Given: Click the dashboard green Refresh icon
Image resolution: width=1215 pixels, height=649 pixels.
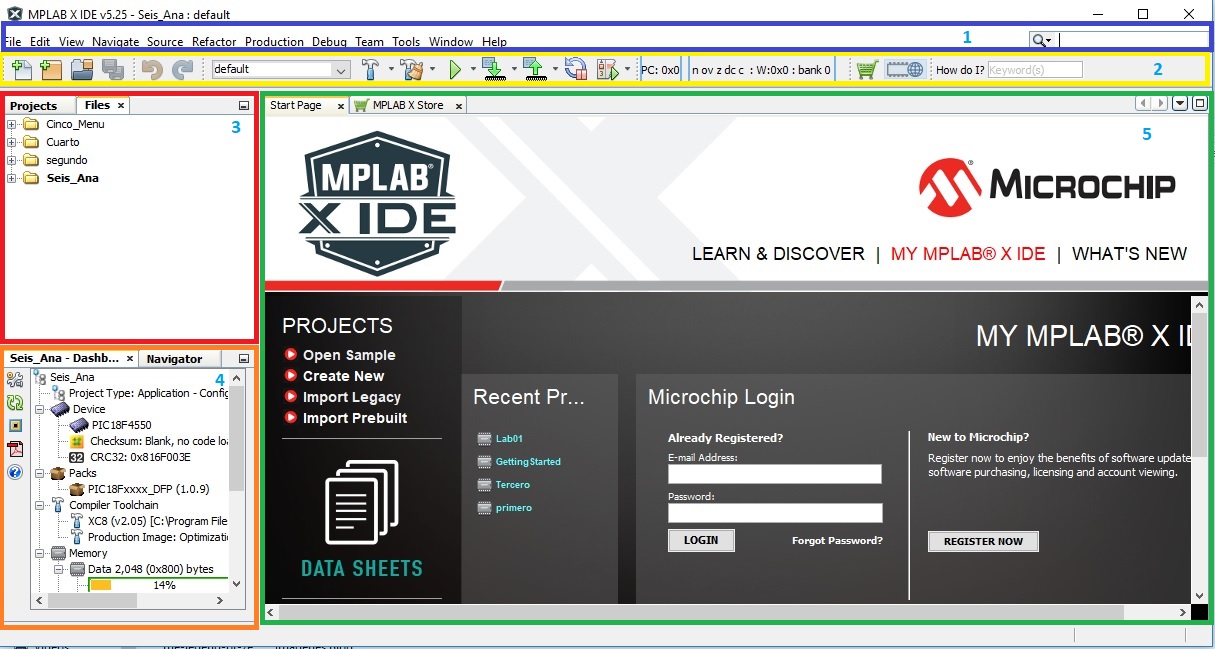Looking at the screenshot, I should click(15, 402).
